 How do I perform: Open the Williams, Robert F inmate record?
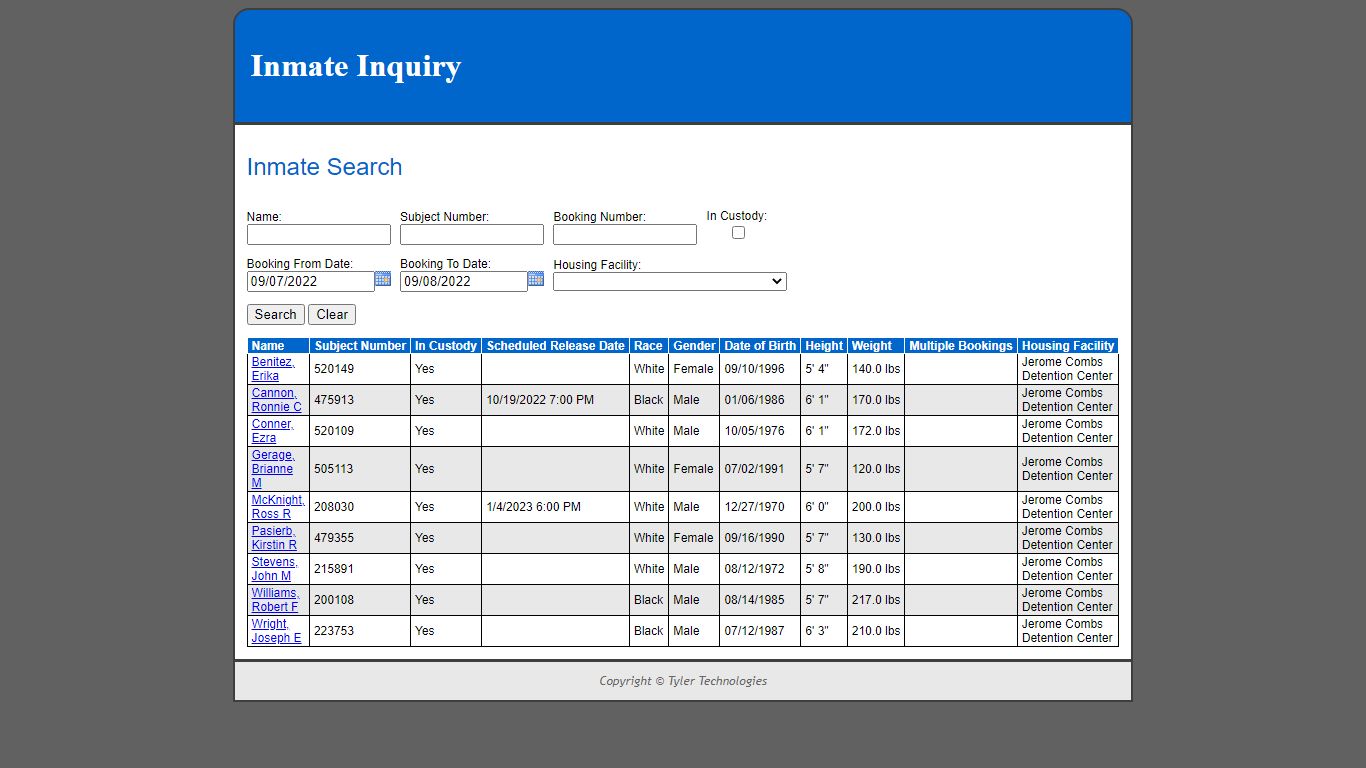[275, 600]
